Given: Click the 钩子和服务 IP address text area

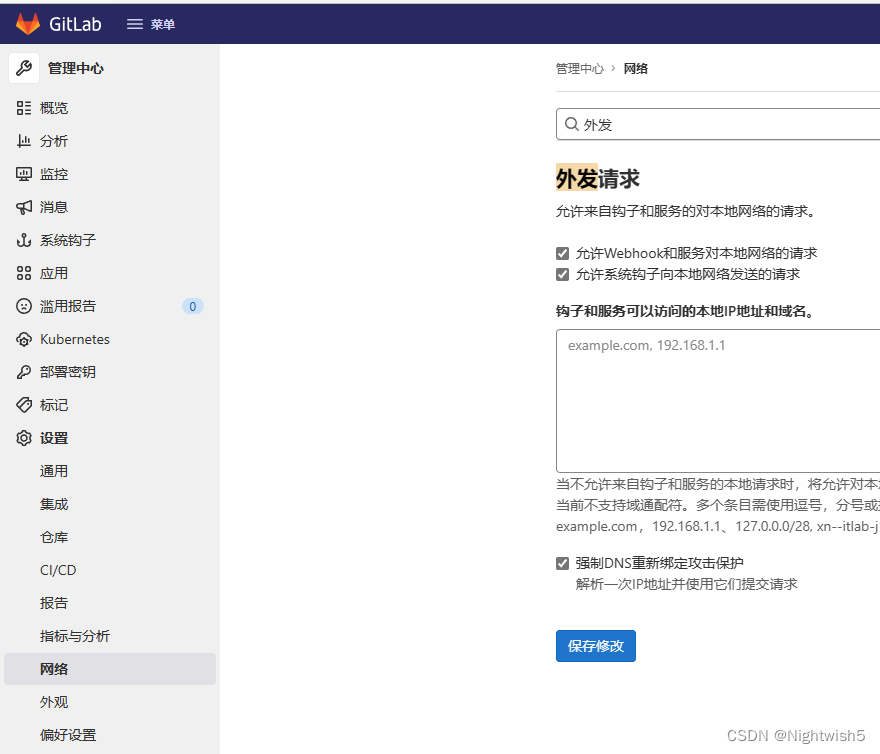Looking at the screenshot, I should [716, 400].
